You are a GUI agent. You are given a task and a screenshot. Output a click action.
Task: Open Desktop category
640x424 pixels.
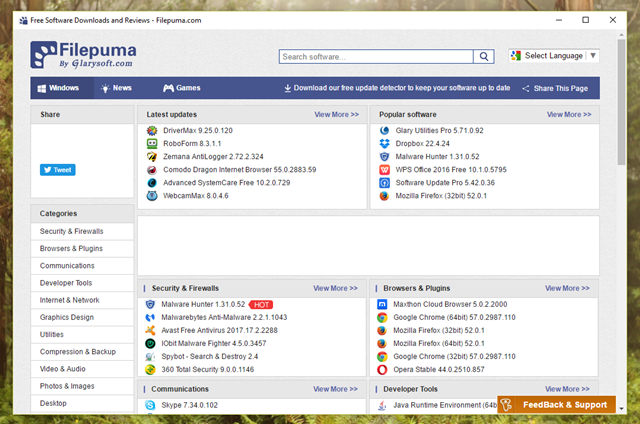point(82,403)
